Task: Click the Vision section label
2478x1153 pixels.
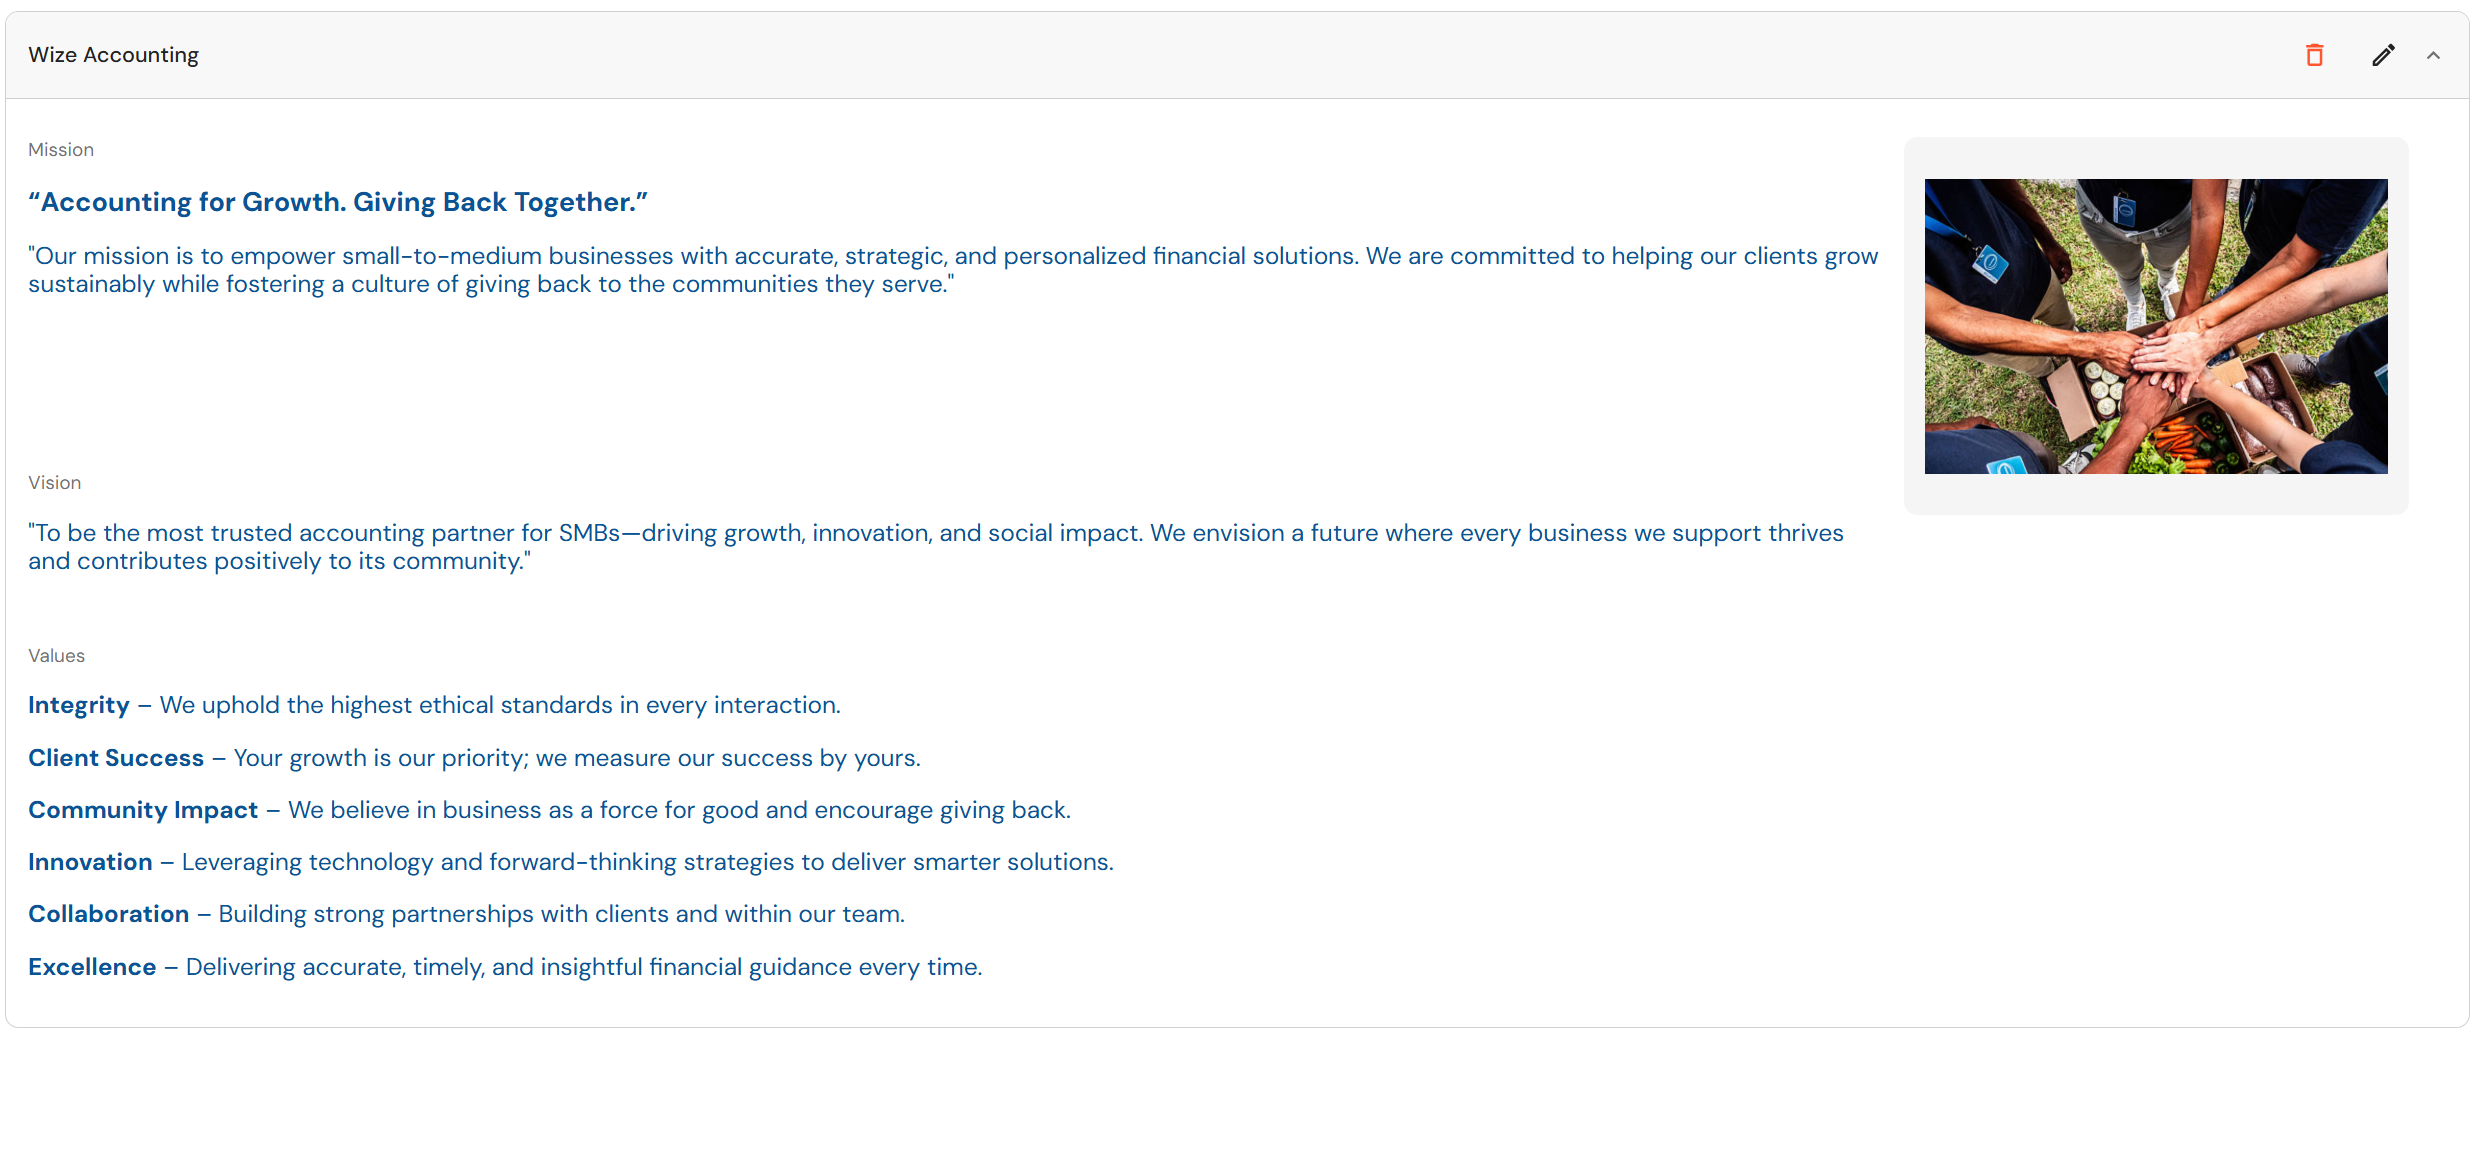Action: point(55,483)
